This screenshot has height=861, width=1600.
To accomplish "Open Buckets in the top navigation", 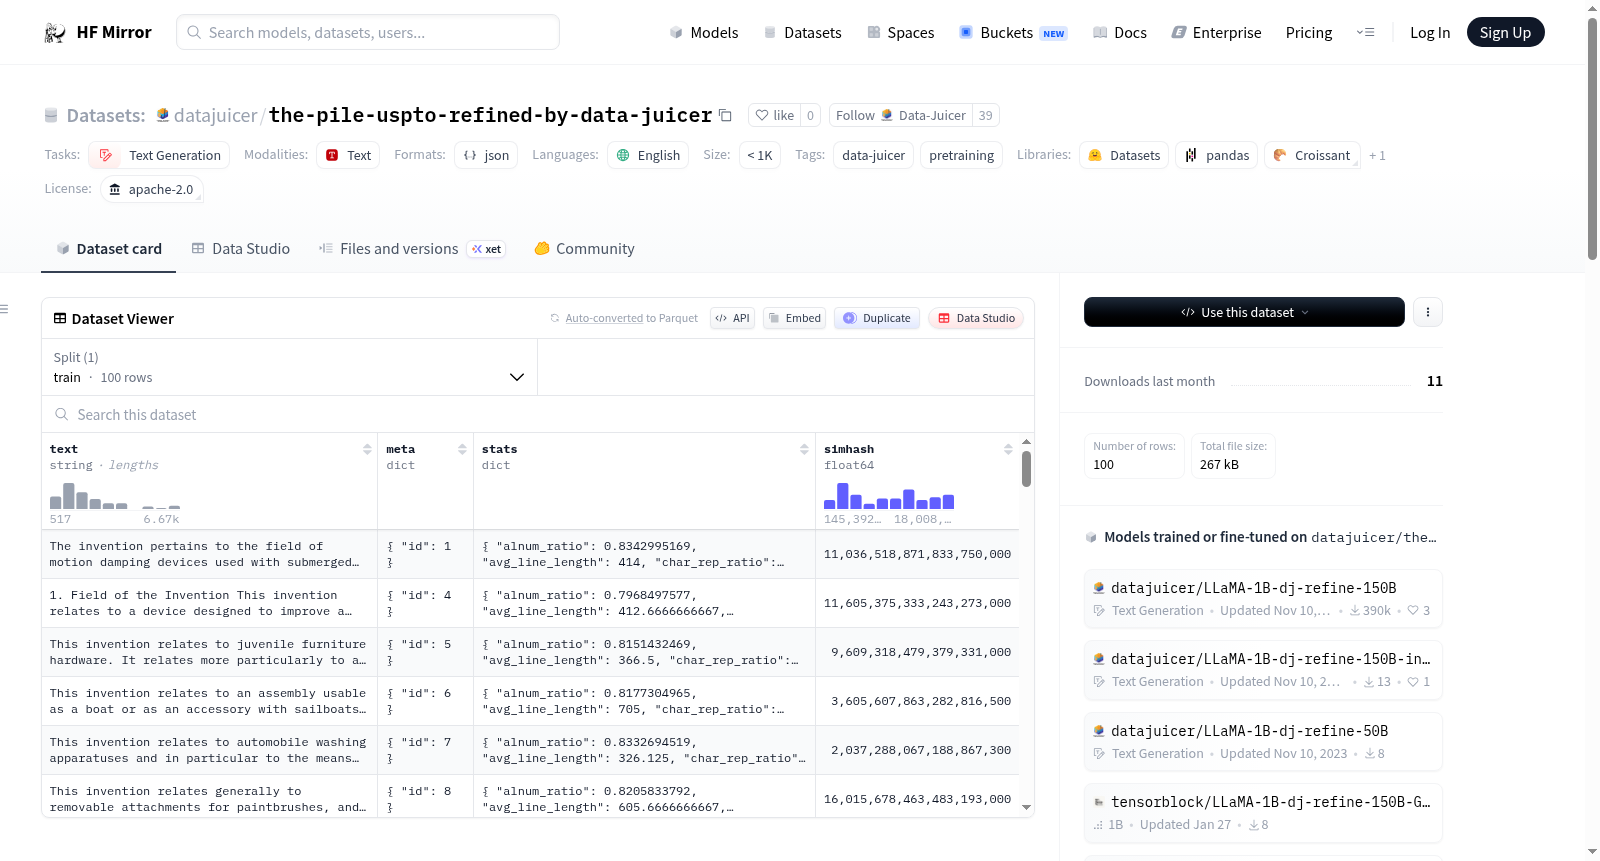I will [1013, 33].
